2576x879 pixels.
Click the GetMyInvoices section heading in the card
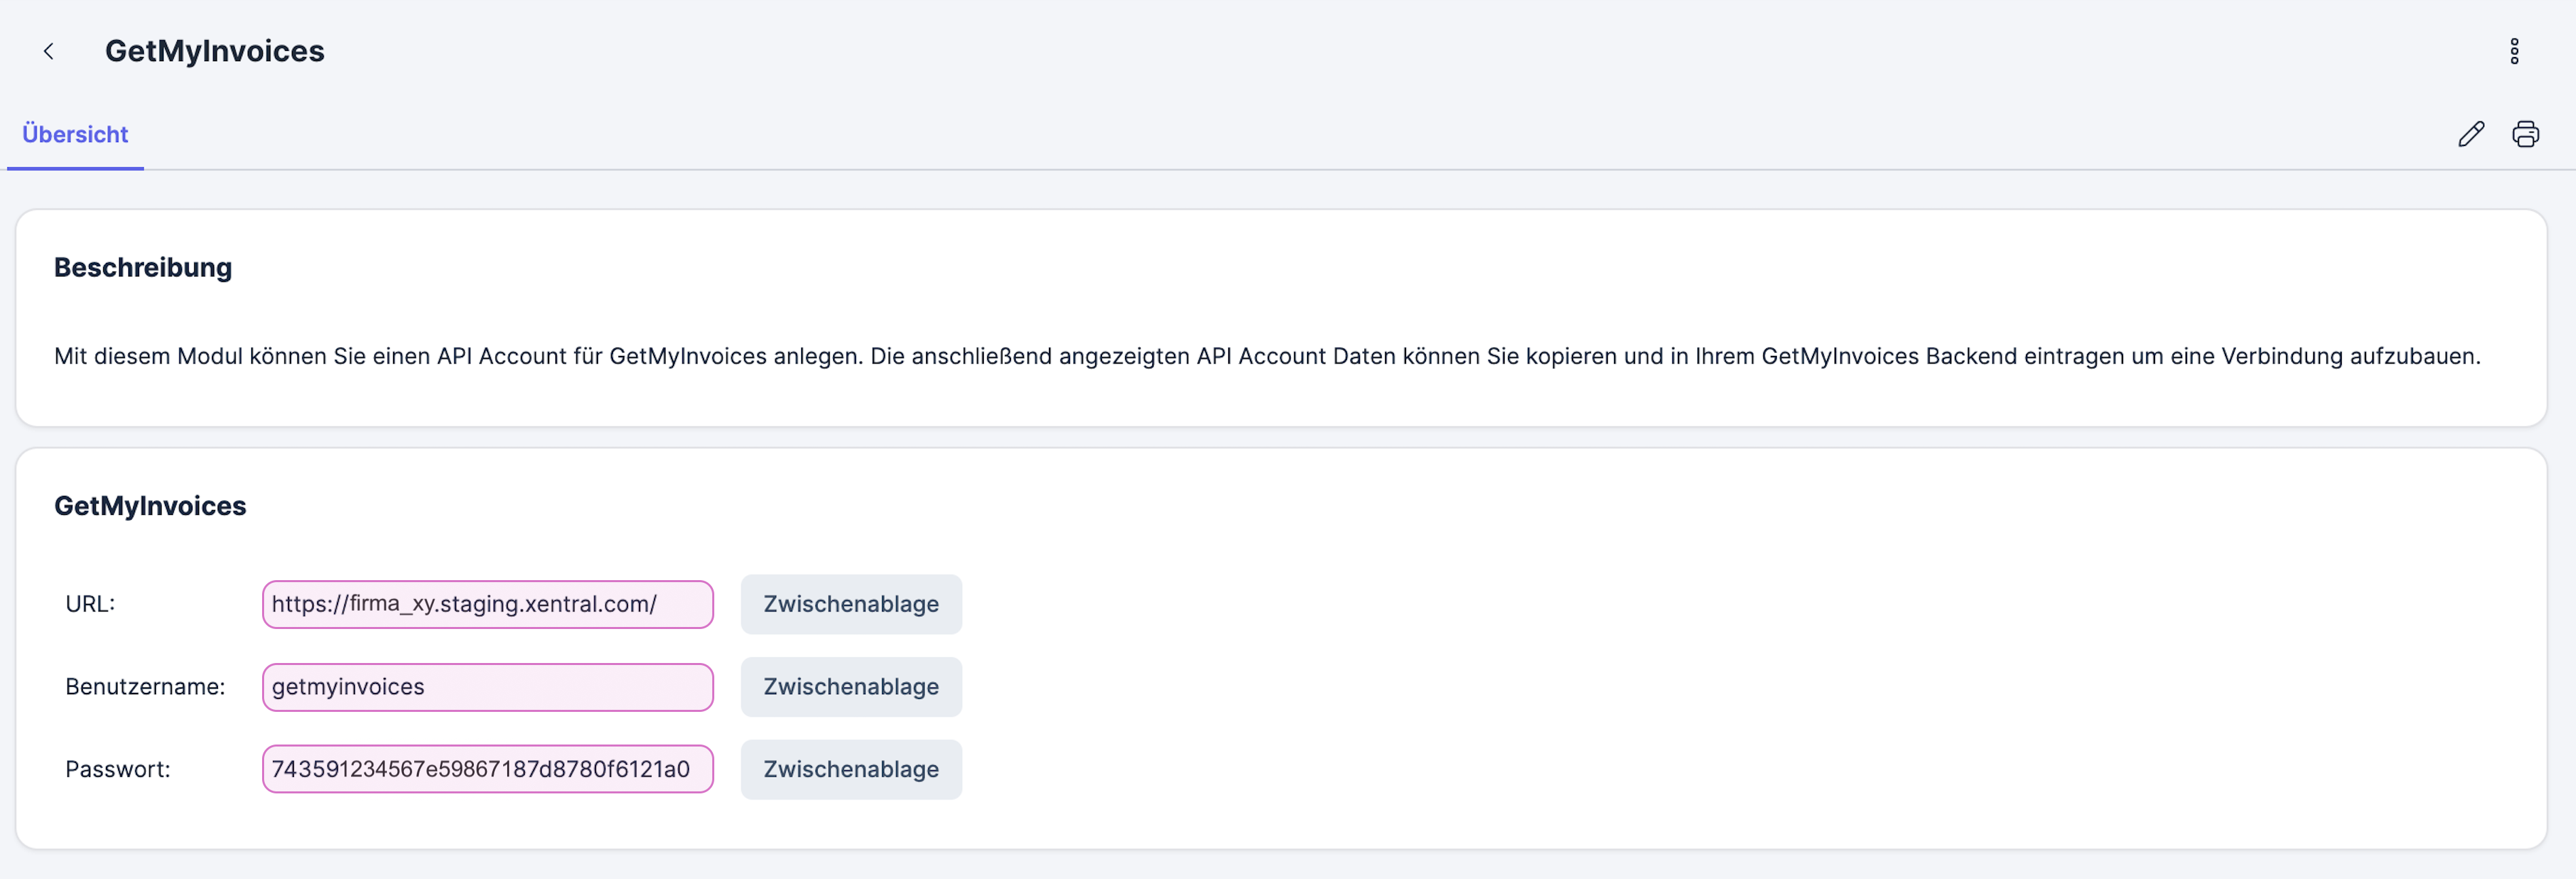150,506
